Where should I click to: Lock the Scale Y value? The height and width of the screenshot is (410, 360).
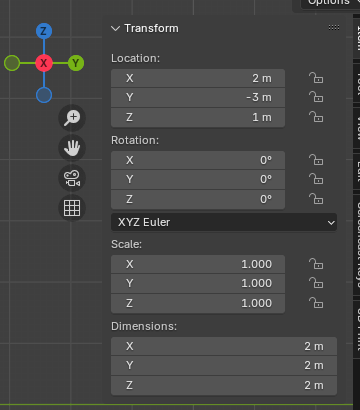click(x=316, y=283)
